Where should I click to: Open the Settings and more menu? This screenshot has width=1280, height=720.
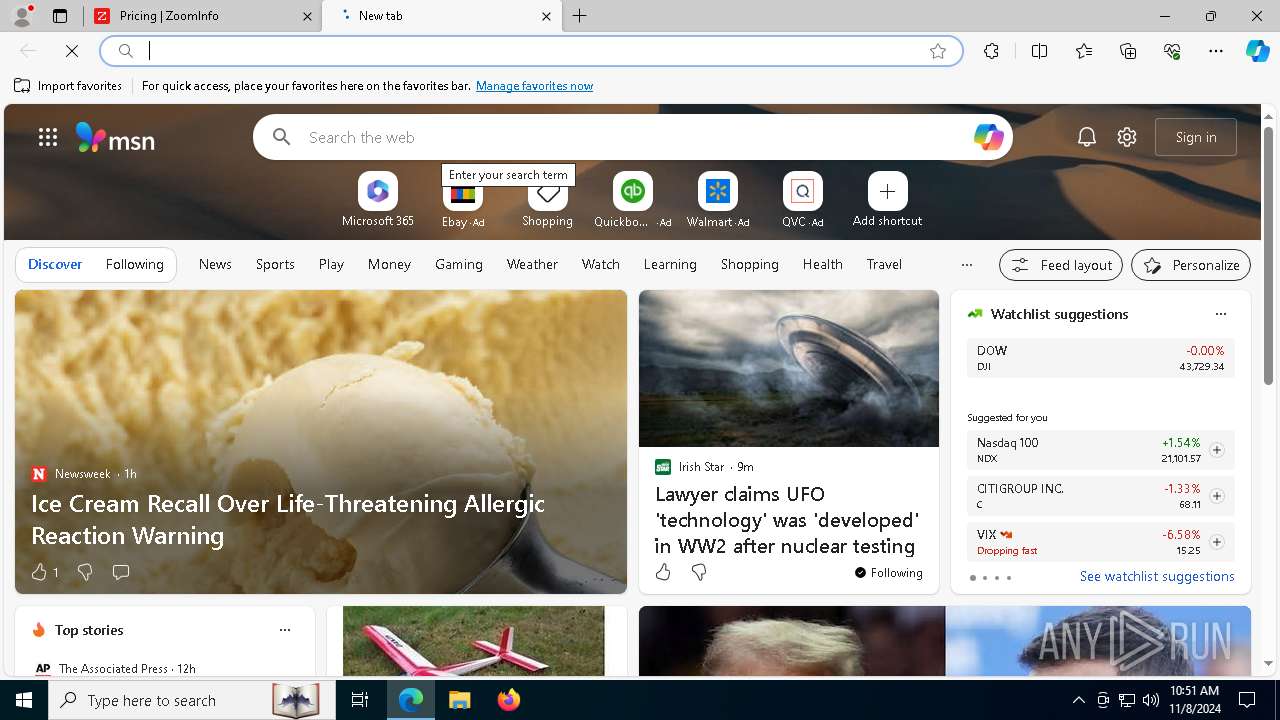[x=1216, y=51]
